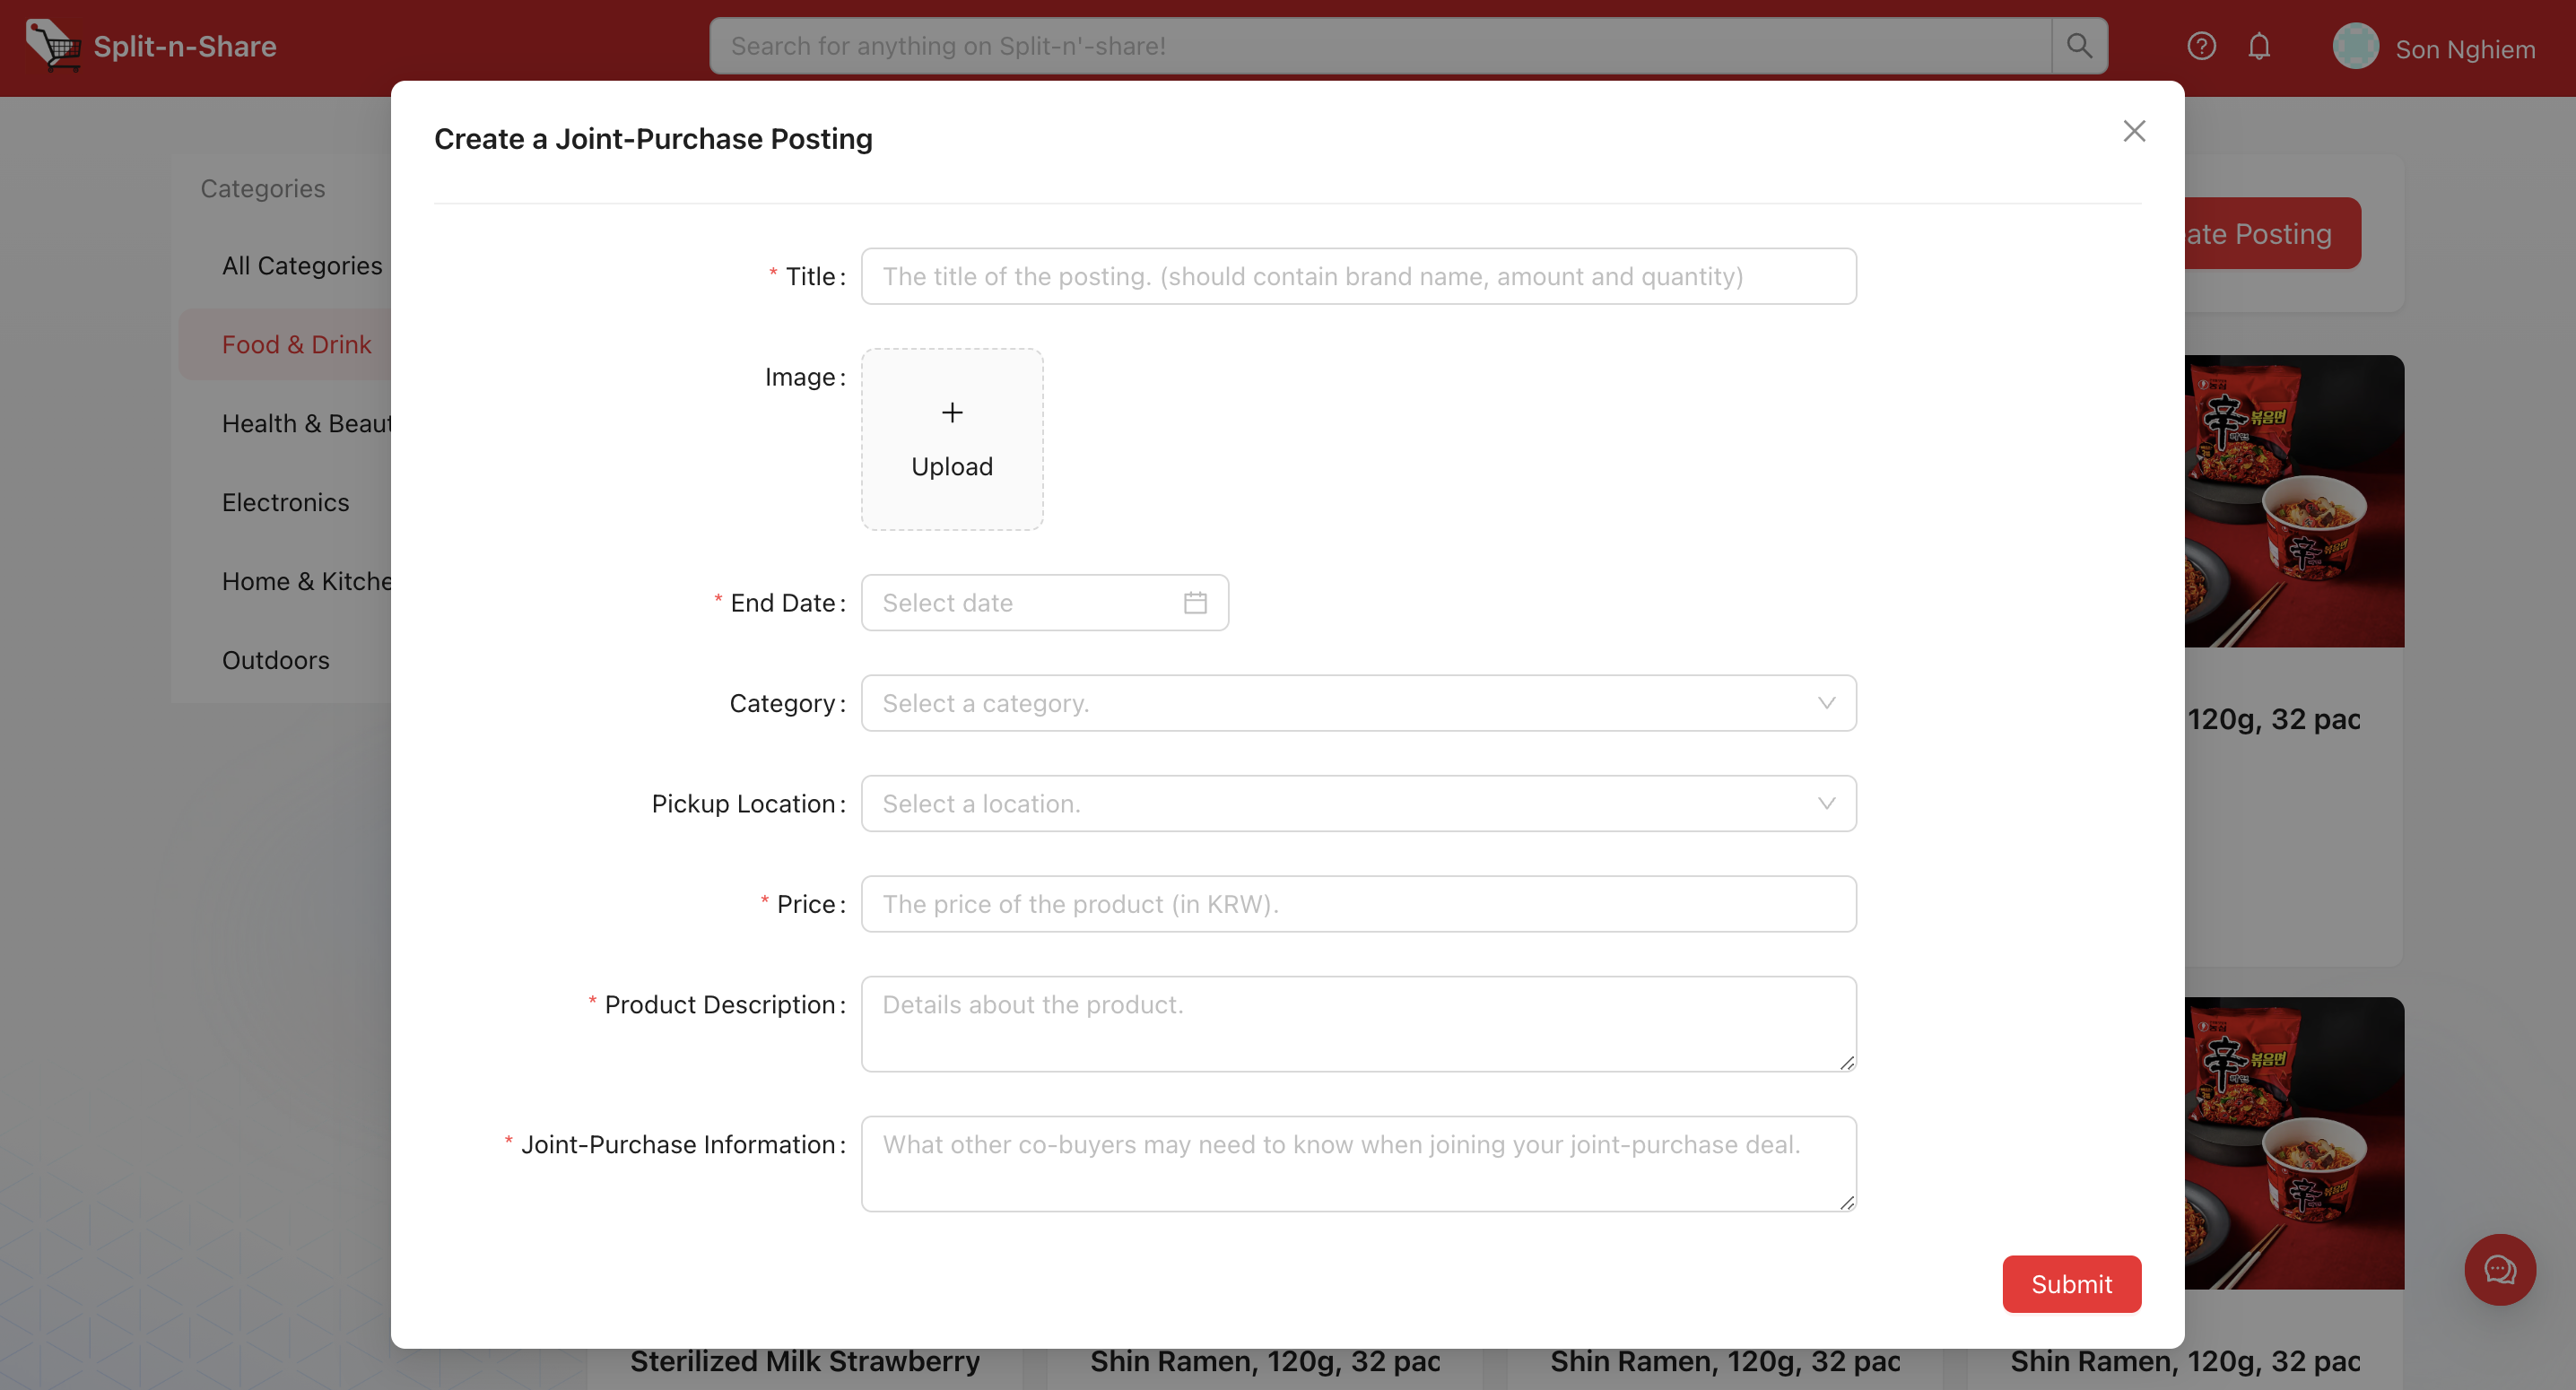Expand the Pickup Location dropdown

point(1358,804)
